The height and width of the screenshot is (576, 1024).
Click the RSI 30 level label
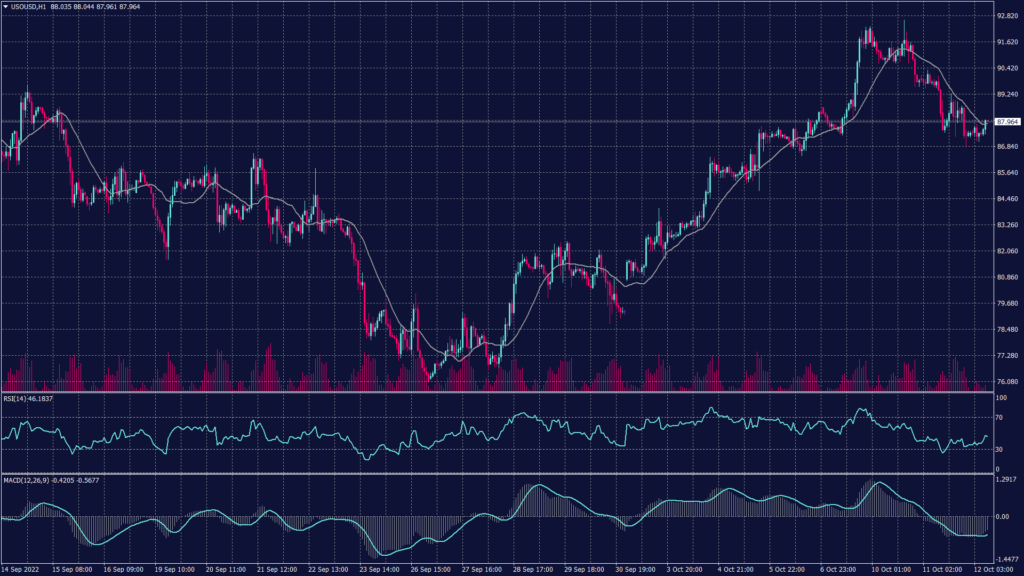point(1000,449)
